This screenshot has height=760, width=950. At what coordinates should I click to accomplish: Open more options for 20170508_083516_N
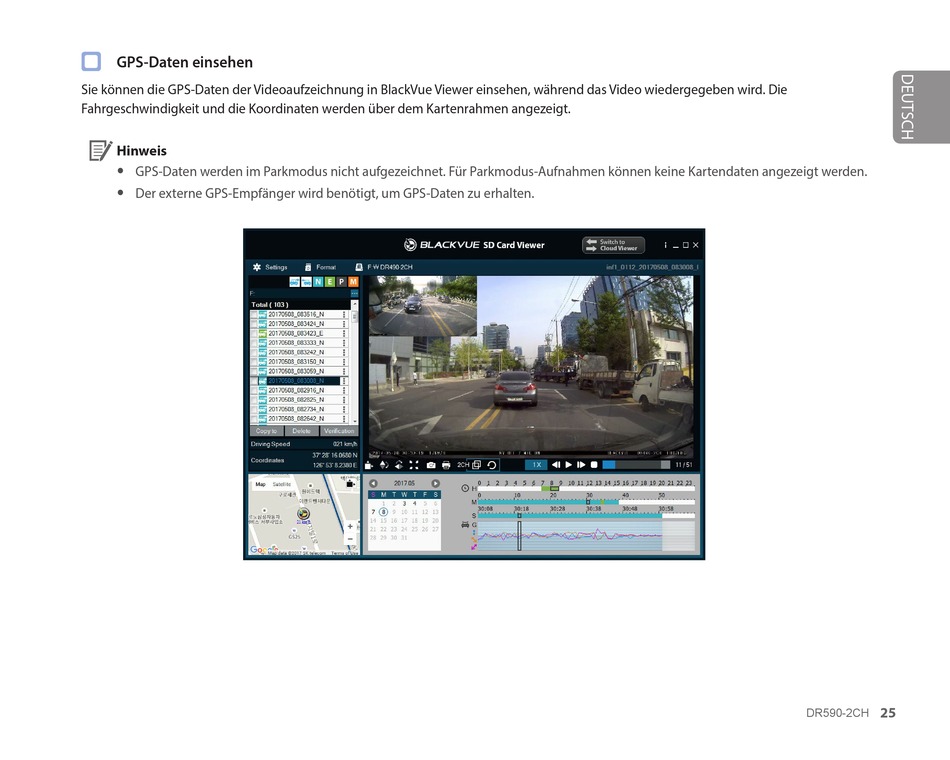(344, 315)
